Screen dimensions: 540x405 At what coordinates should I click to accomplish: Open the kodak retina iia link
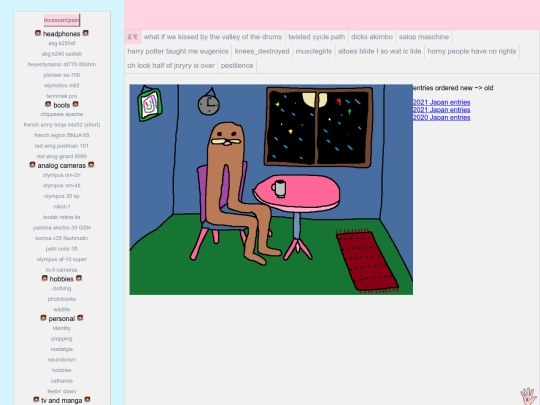pyautogui.click(x=62, y=217)
